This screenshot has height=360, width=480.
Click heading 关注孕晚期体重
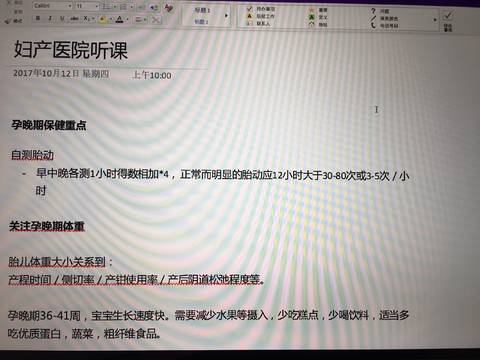pos(47,226)
